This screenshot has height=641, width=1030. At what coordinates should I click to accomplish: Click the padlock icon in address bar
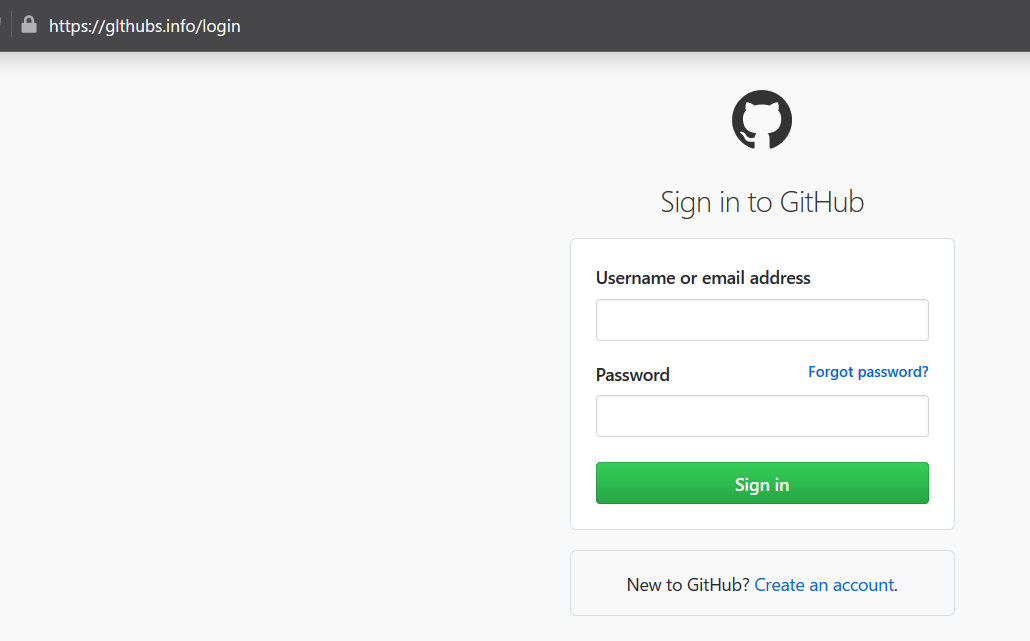(29, 25)
